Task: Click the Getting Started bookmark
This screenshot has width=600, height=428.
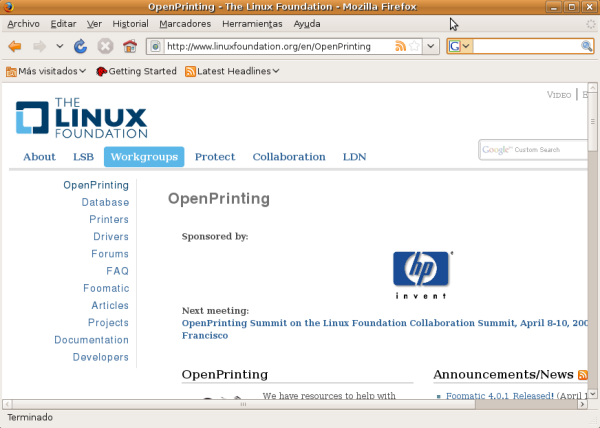Action: tap(137, 71)
